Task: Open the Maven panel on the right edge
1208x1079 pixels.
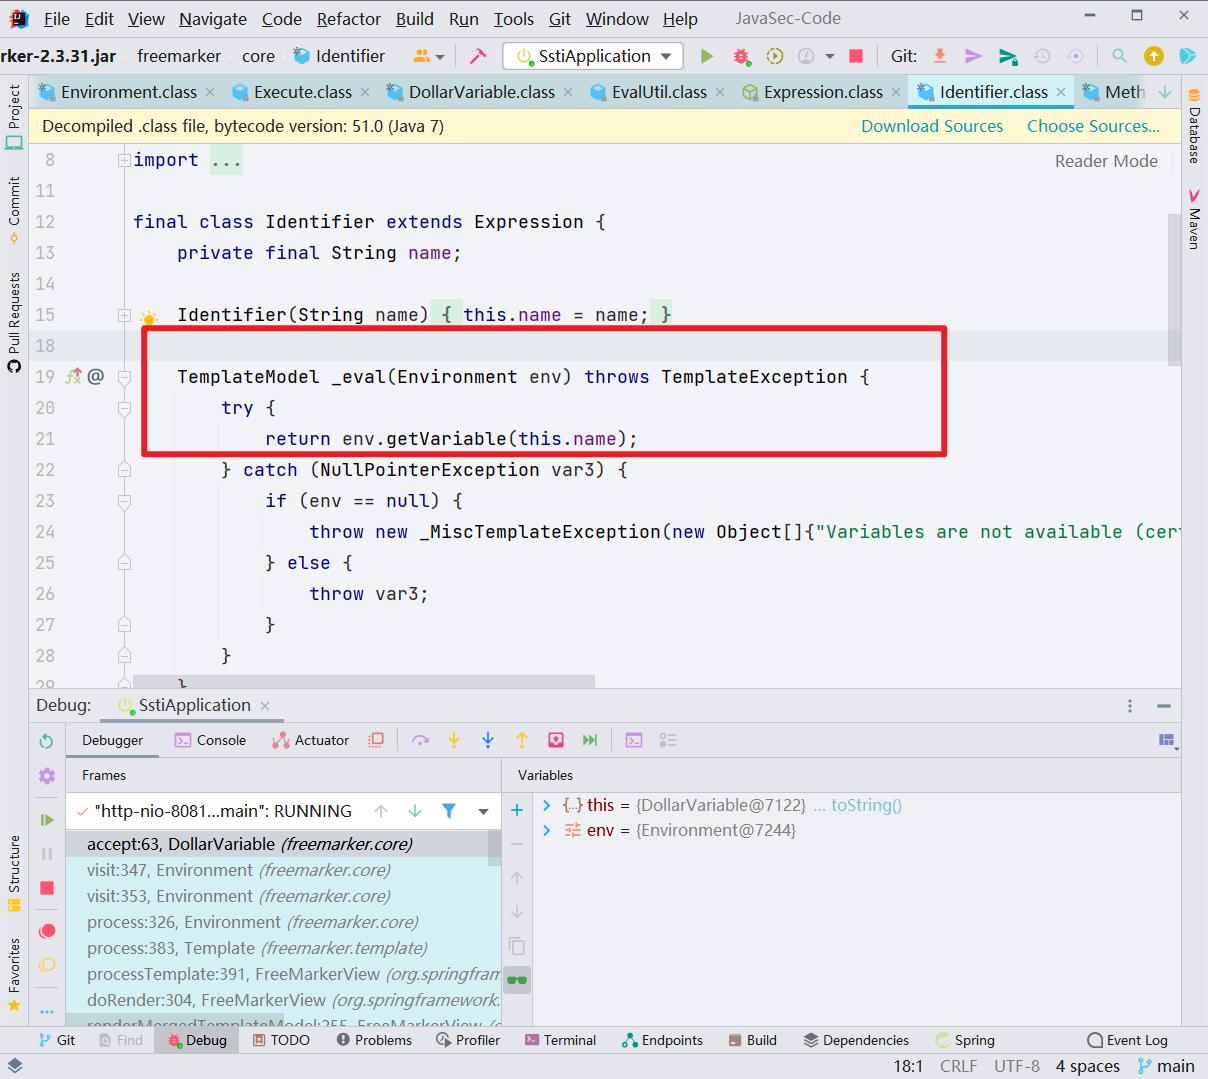Action: coord(1194,222)
